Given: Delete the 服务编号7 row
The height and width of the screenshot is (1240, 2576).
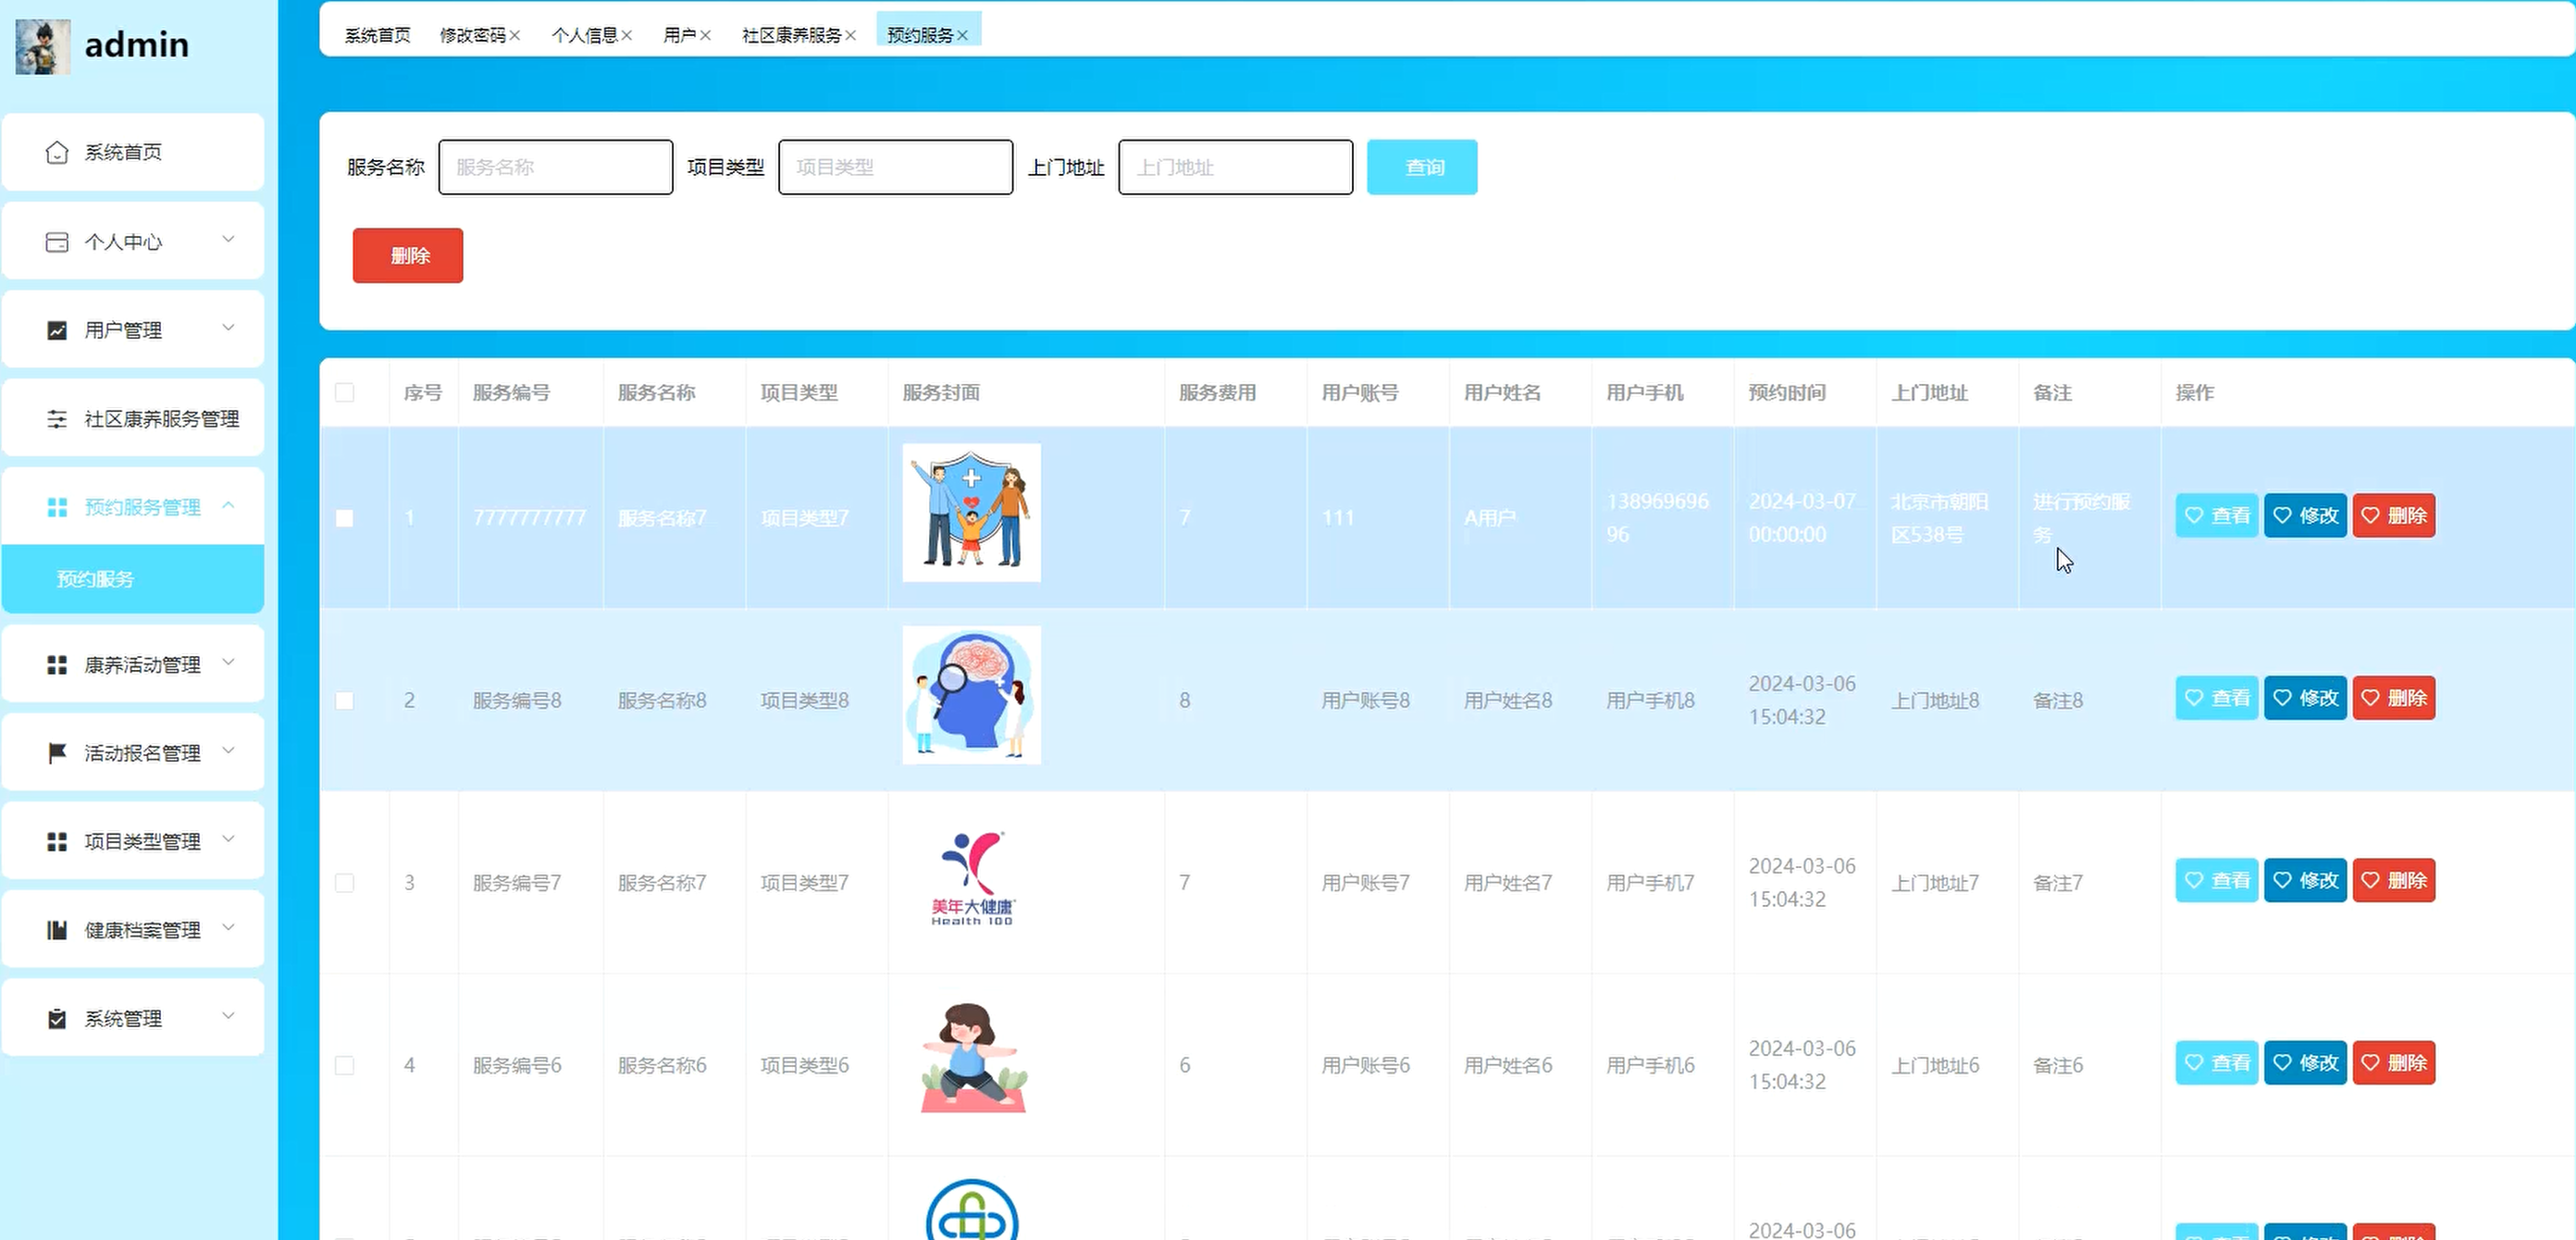Looking at the screenshot, I should (x=2394, y=880).
